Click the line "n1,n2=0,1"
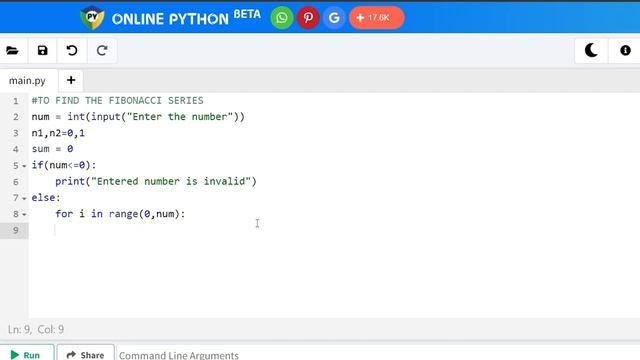The height and width of the screenshot is (360, 640). pos(58,133)
